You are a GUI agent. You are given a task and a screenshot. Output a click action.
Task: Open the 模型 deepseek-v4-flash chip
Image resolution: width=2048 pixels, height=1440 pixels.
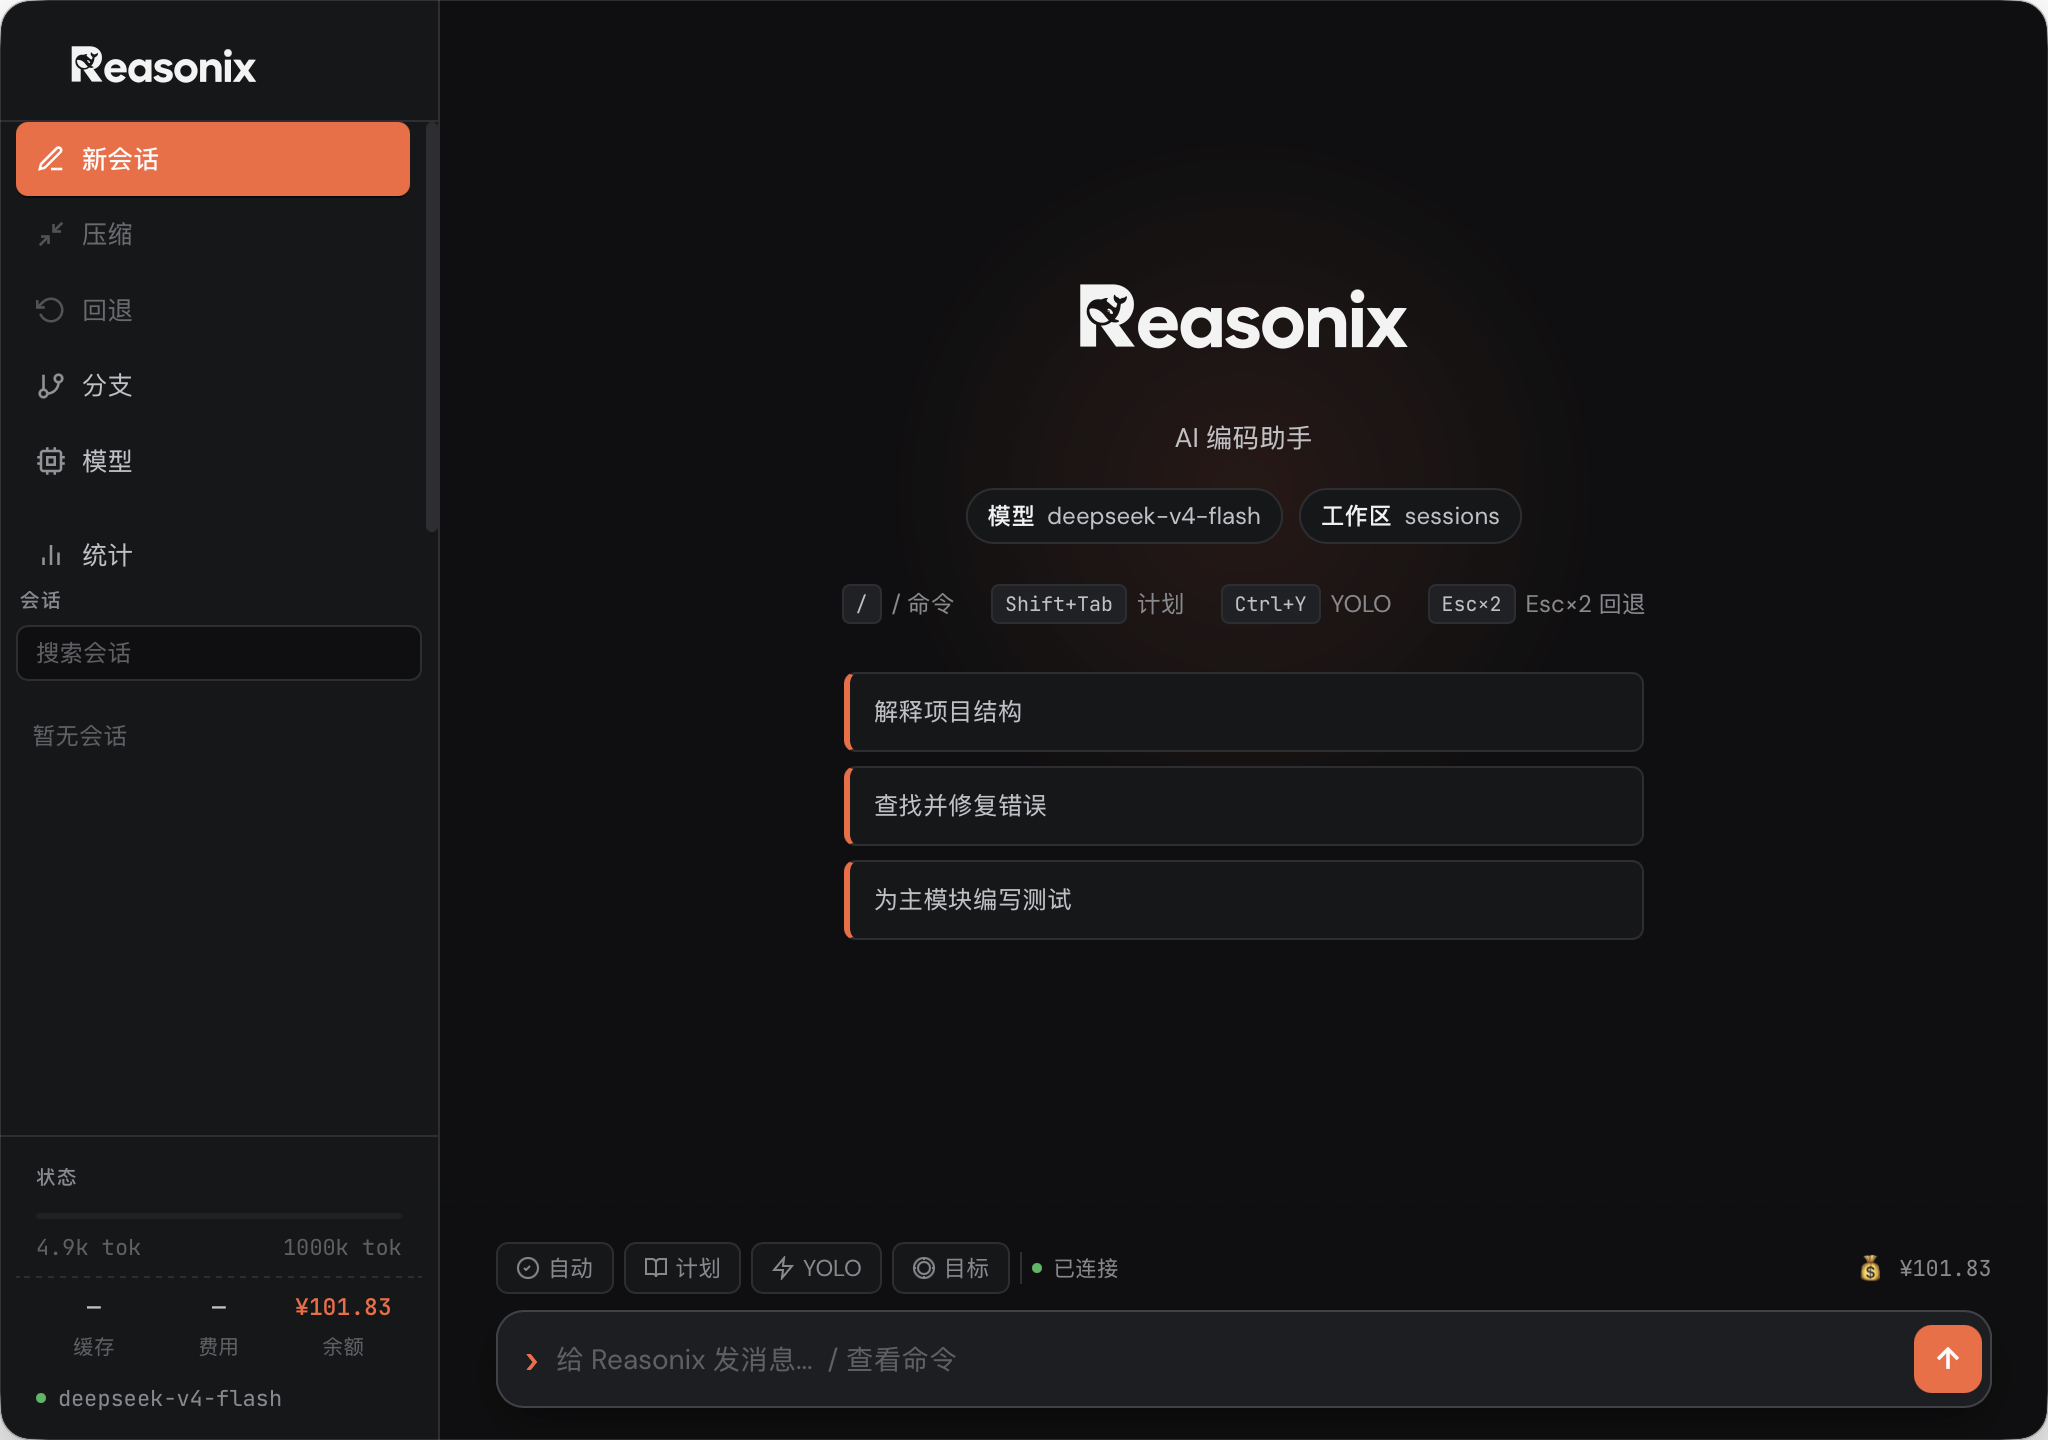click(x=1124, y=516)
